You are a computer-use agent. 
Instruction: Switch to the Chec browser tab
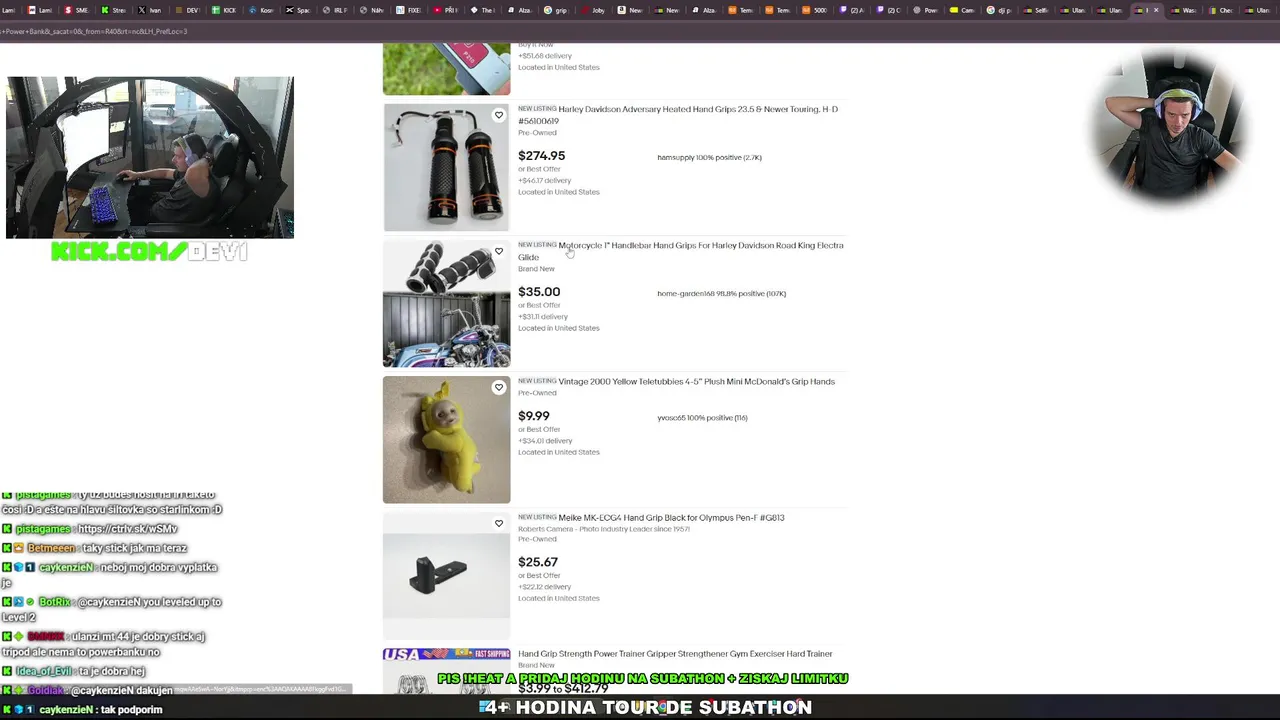point(1221,10)
